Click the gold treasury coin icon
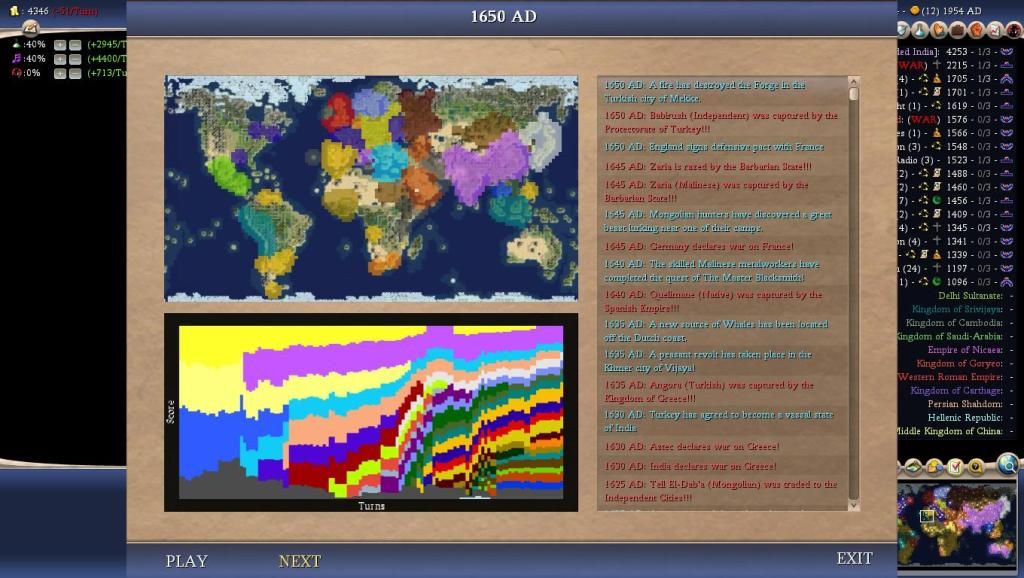This screenshot has width=1024, height=578. coord(14,10)
